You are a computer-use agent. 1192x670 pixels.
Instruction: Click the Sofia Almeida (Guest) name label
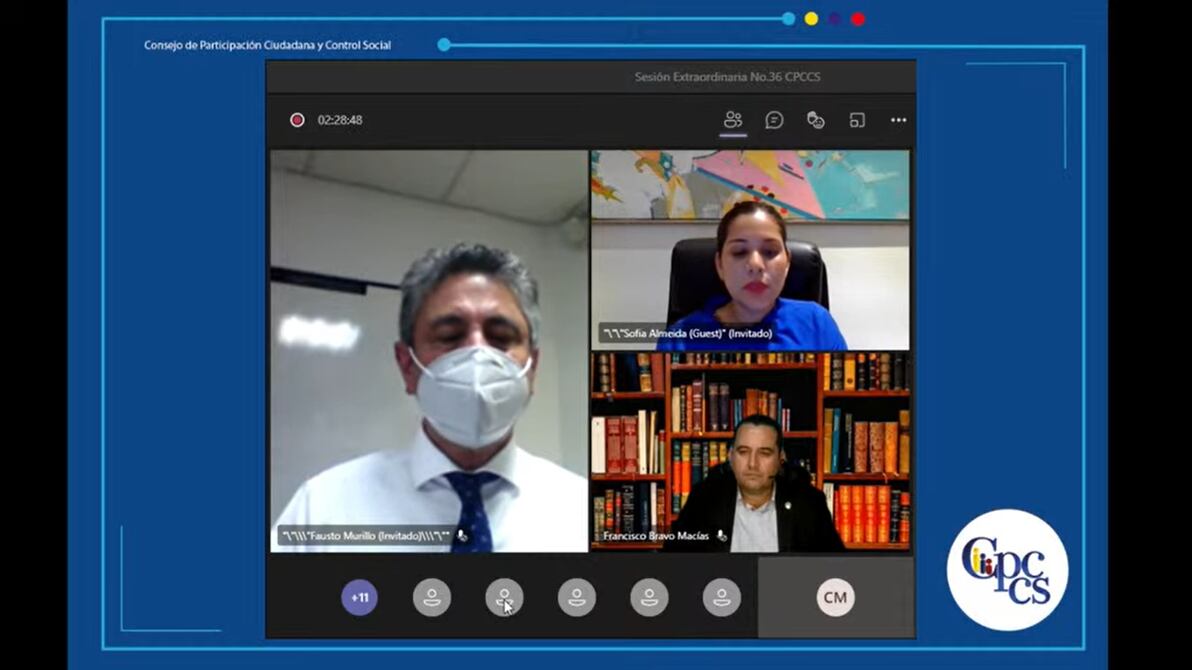tap(686, 334)
